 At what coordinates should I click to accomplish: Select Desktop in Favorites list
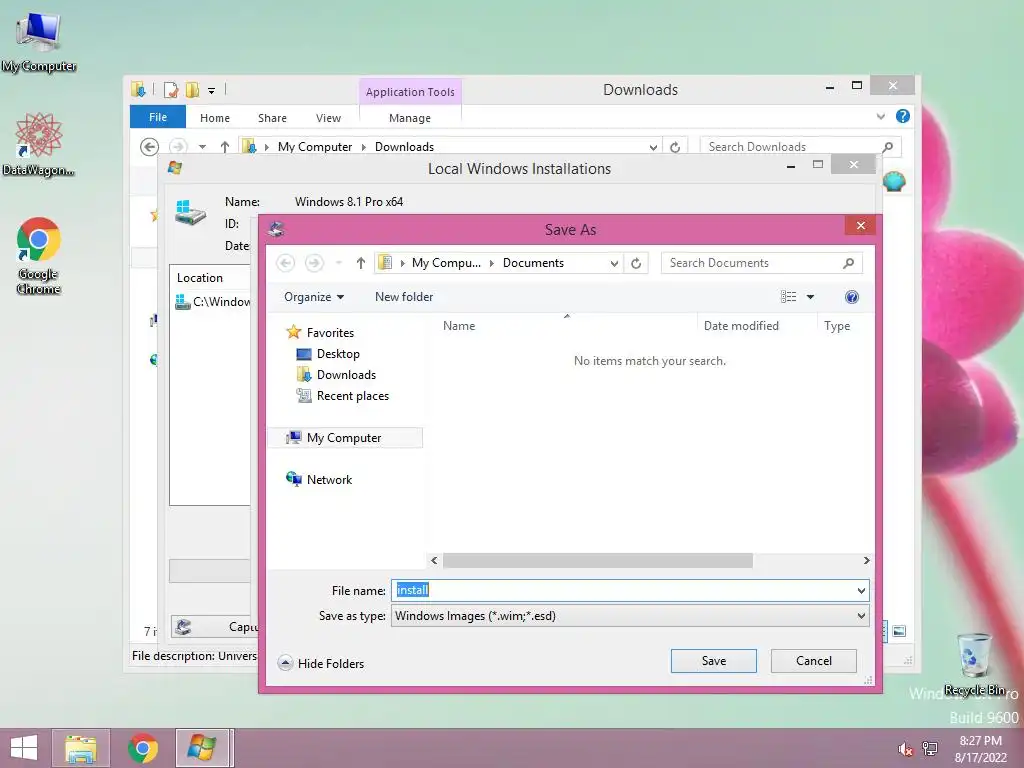point(338,354)
